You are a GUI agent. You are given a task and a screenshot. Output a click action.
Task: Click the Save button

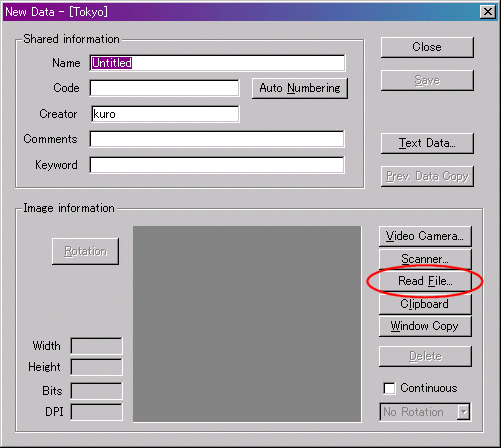click(427, 80)
